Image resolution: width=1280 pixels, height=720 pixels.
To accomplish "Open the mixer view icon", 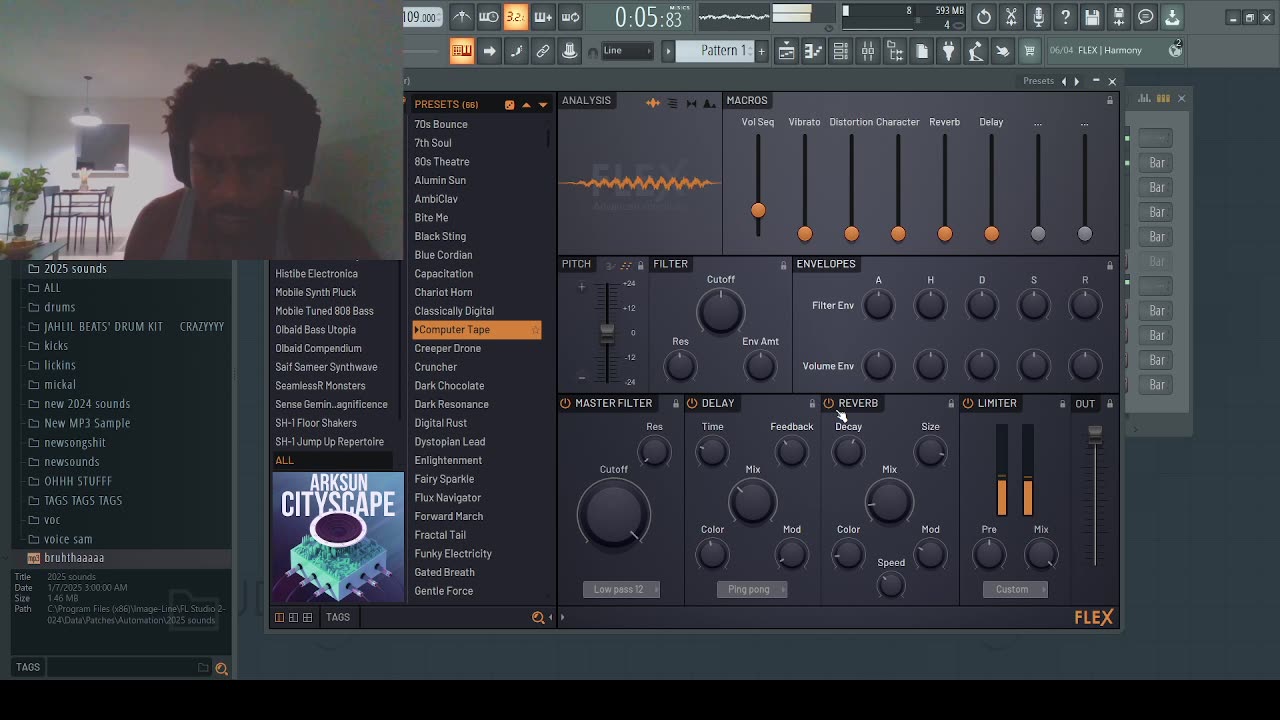I will click(x=868, y=51).
